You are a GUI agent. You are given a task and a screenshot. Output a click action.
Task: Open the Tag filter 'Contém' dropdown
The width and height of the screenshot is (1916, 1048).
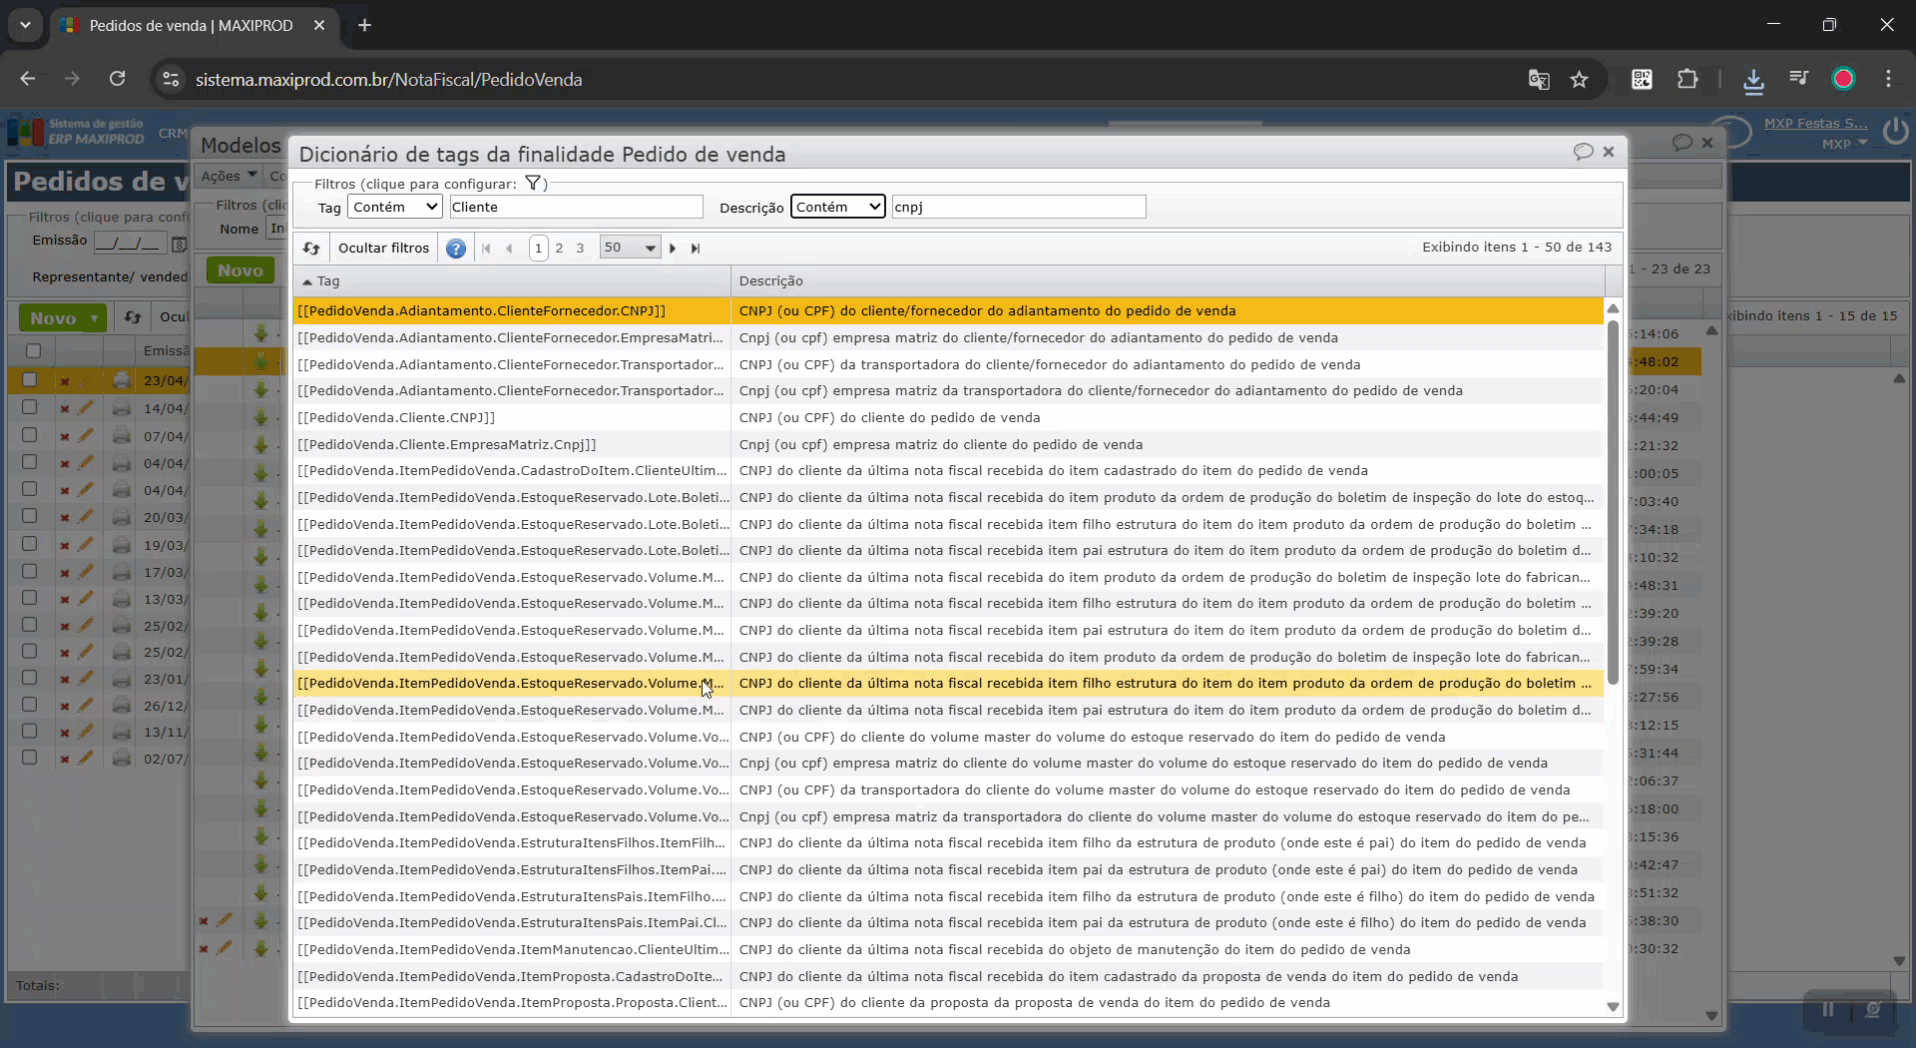[x=395, y=207]
